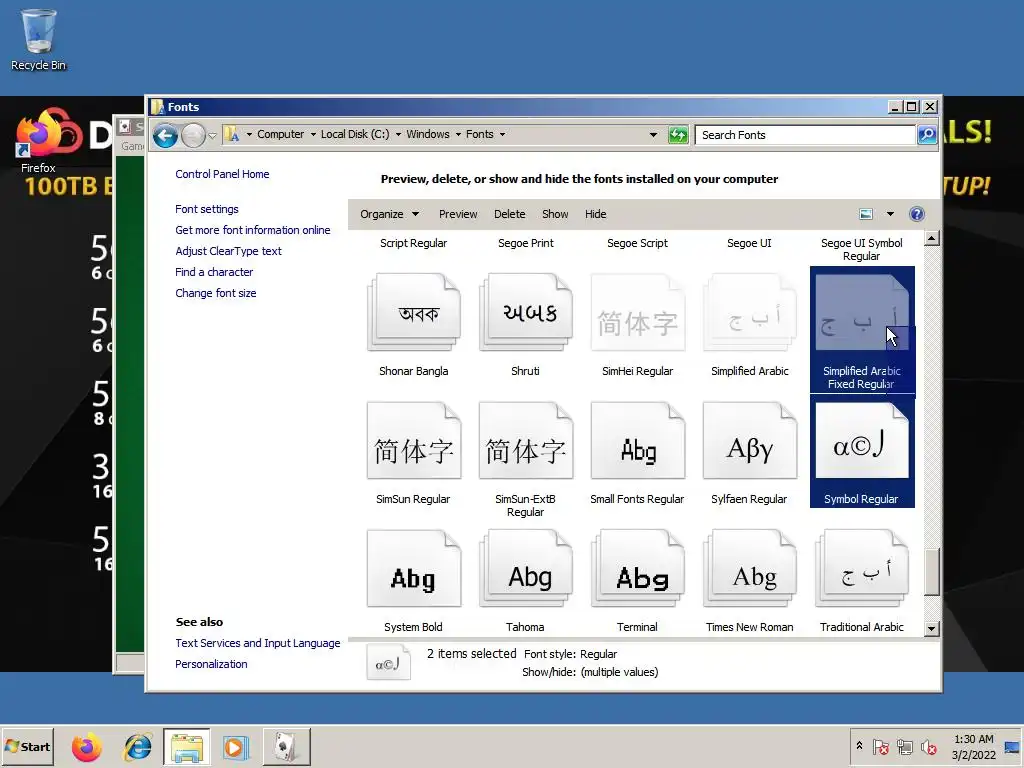Open Windows Media Player taskbar icon

click(x=236, y=747)
